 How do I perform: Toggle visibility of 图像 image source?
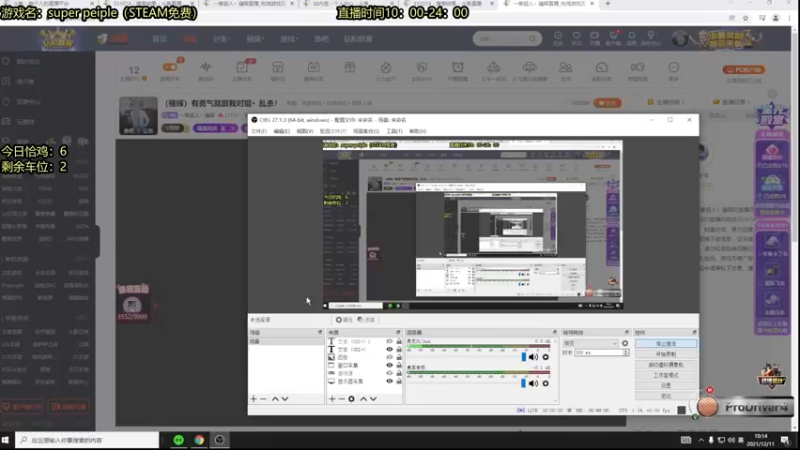pos(389,357)
